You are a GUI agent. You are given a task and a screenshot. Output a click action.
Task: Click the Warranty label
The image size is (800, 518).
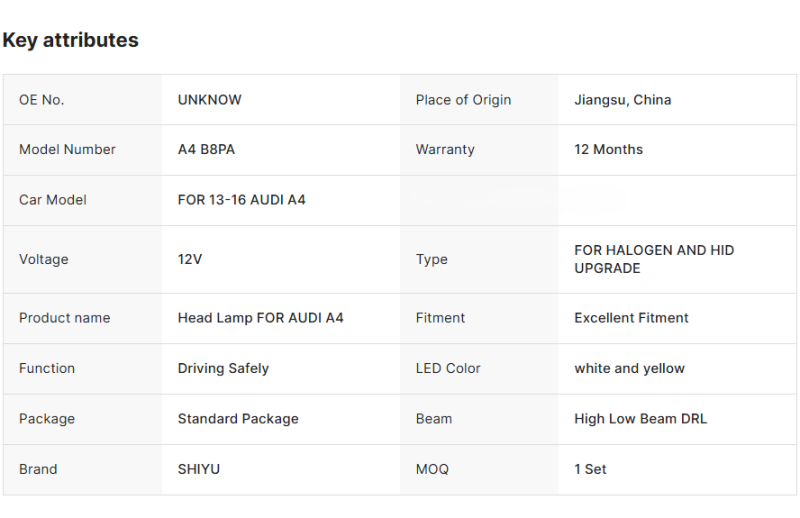(445, 150)
